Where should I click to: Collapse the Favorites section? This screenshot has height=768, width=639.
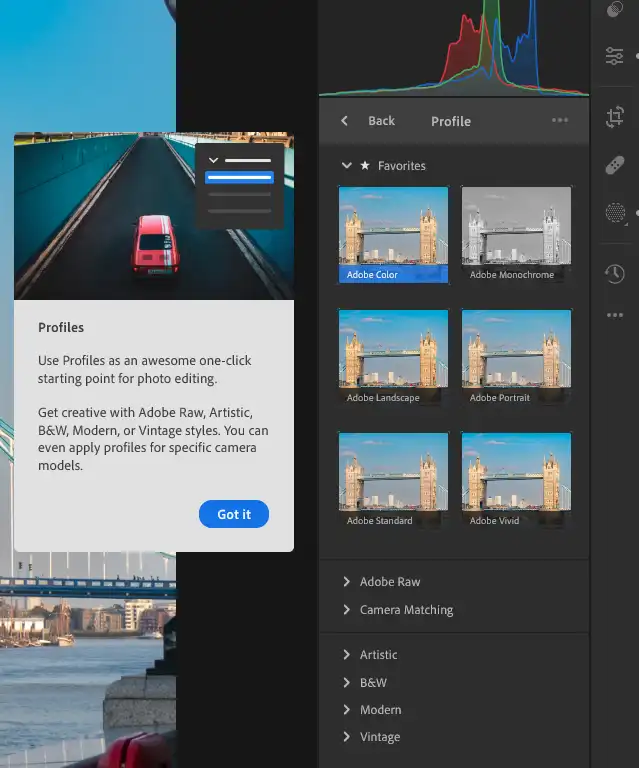tap(347, 166)
